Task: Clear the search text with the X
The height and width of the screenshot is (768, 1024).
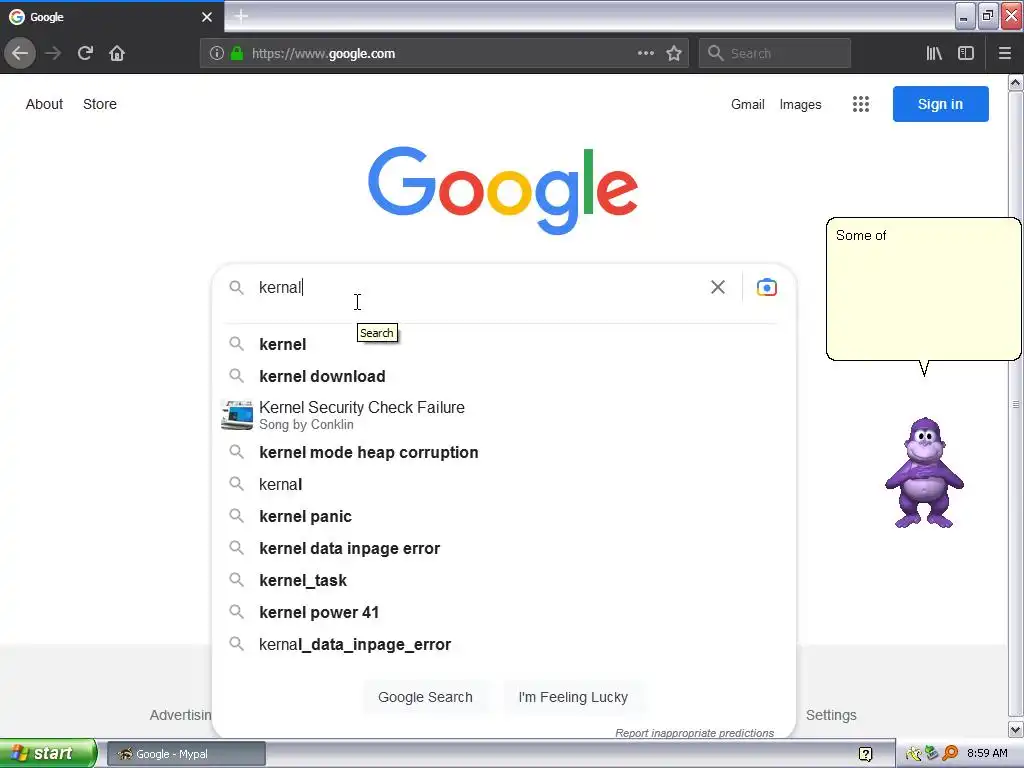Action: point(718,287)
